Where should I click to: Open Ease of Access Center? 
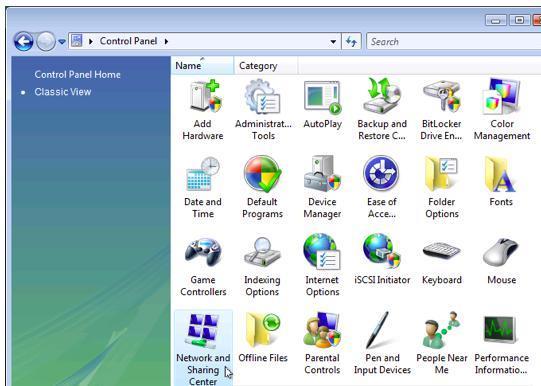(382, 187)
